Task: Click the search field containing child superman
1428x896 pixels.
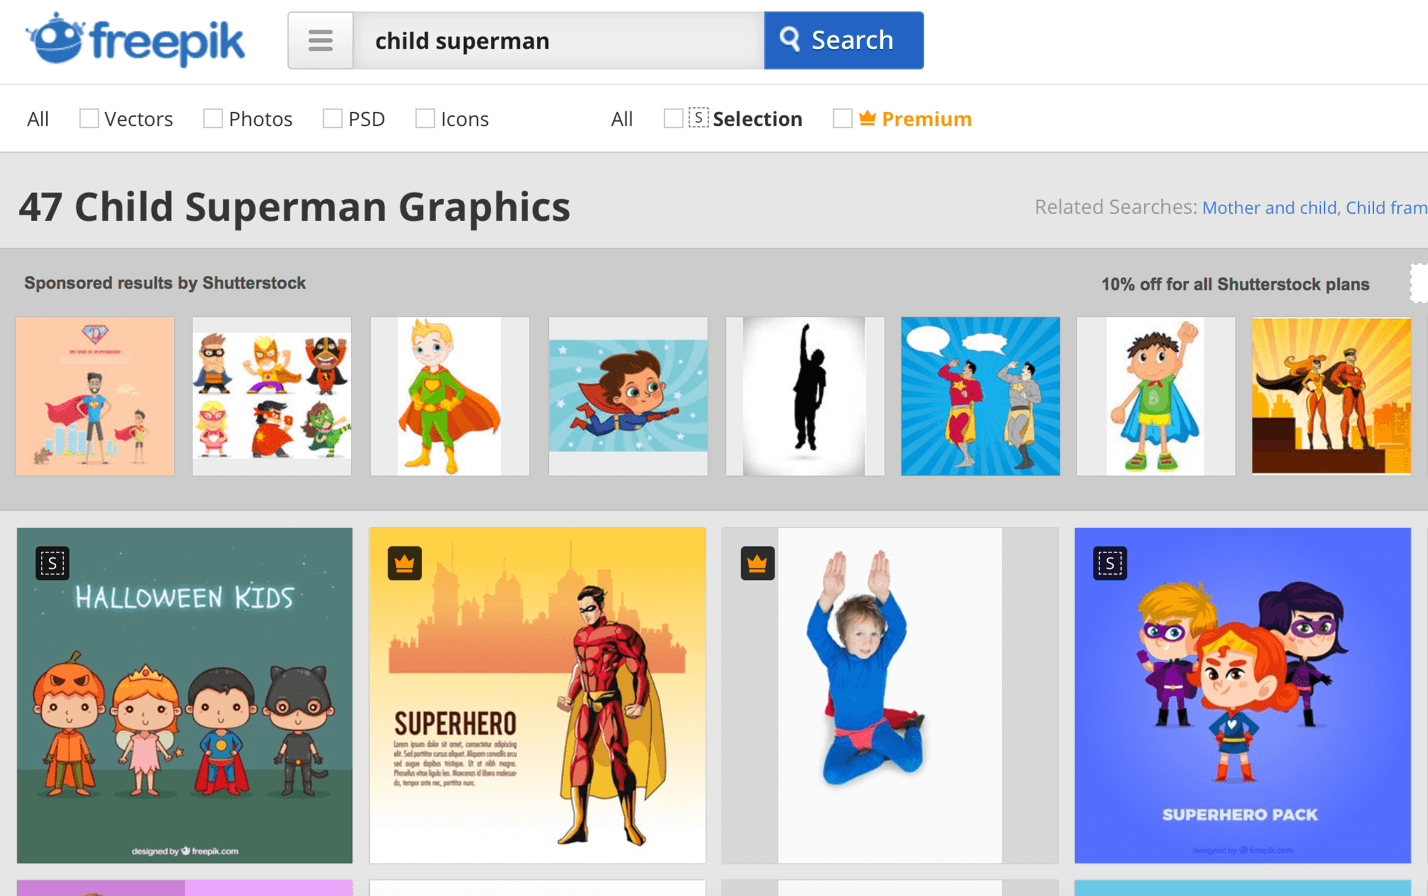Action: pos(558,41)
